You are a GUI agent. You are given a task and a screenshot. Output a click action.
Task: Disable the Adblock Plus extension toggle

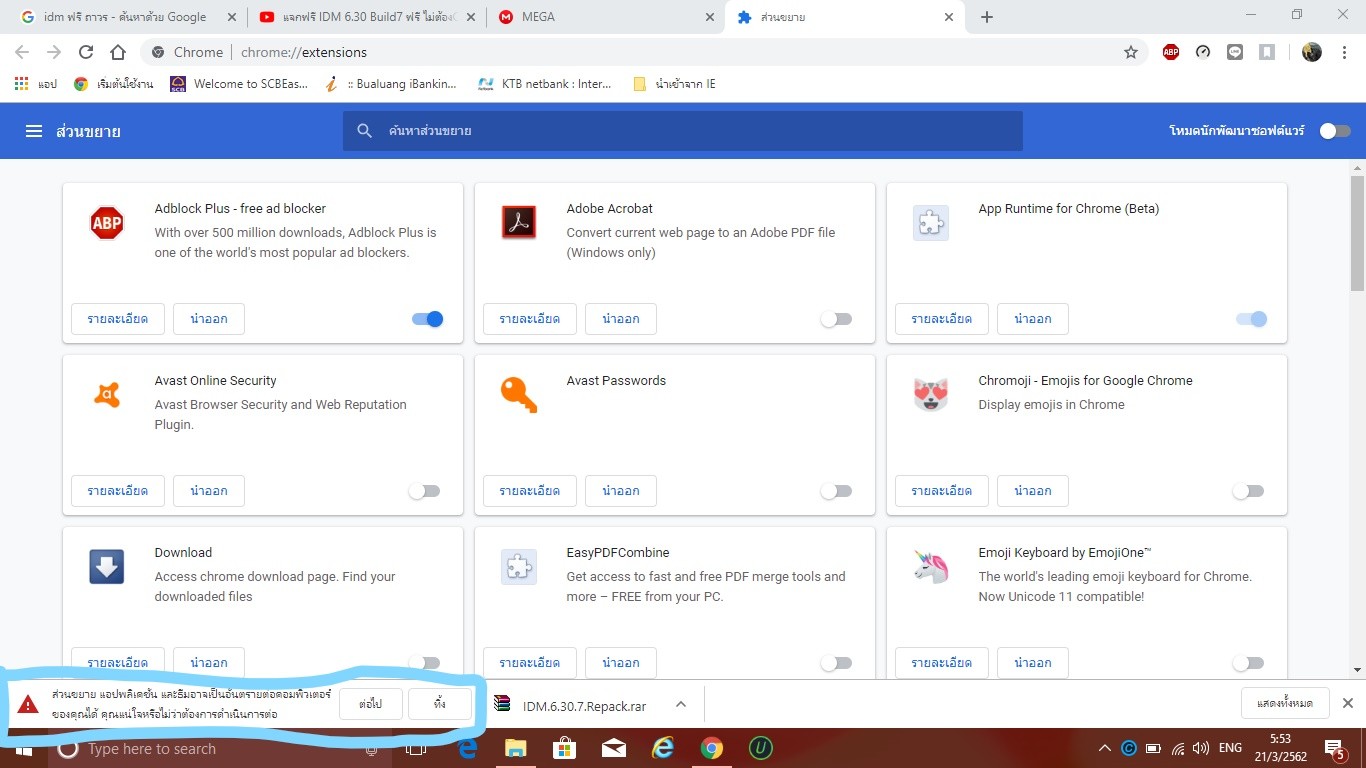tap(428, 319)
